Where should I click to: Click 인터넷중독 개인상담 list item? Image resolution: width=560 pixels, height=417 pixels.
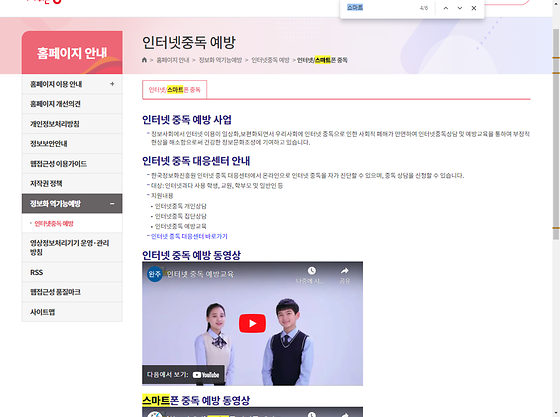click(180, 206)
